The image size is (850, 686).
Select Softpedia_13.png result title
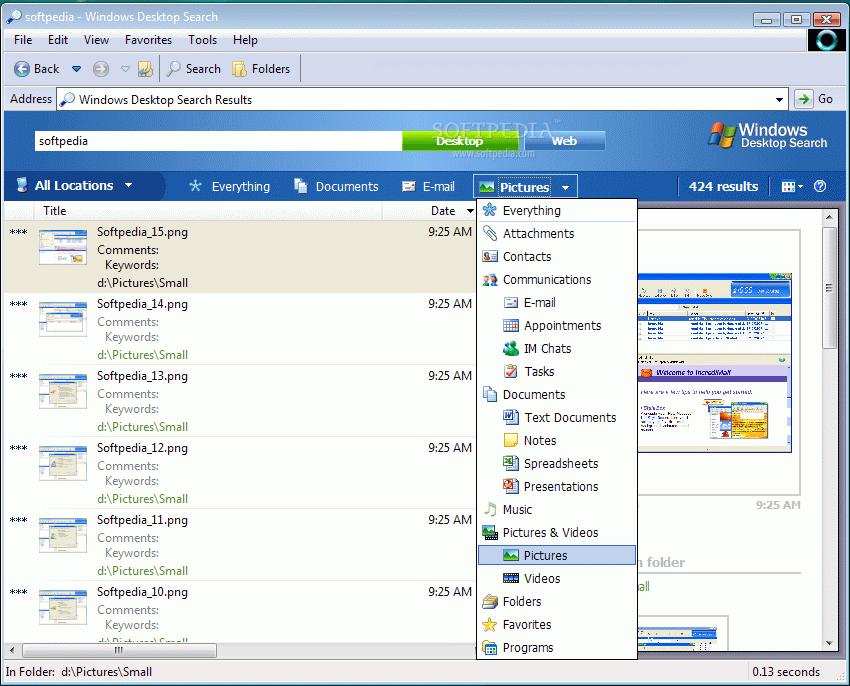coord(143,376)
